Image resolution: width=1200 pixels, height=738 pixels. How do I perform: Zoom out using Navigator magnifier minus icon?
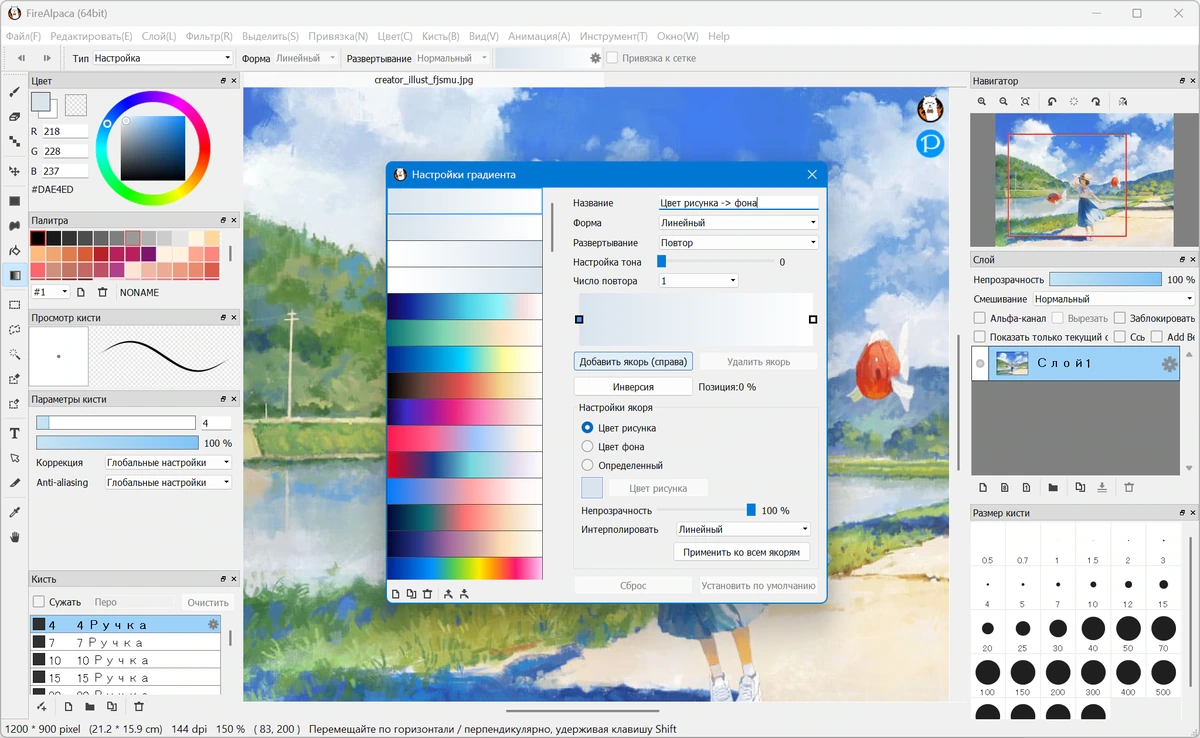coord(1003,101)
